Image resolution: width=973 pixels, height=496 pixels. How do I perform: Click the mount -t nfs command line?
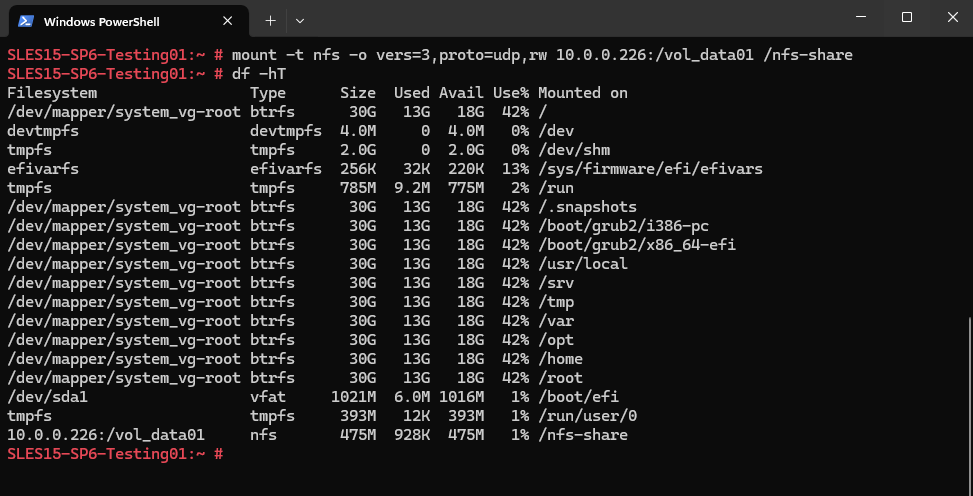point(542,55)
